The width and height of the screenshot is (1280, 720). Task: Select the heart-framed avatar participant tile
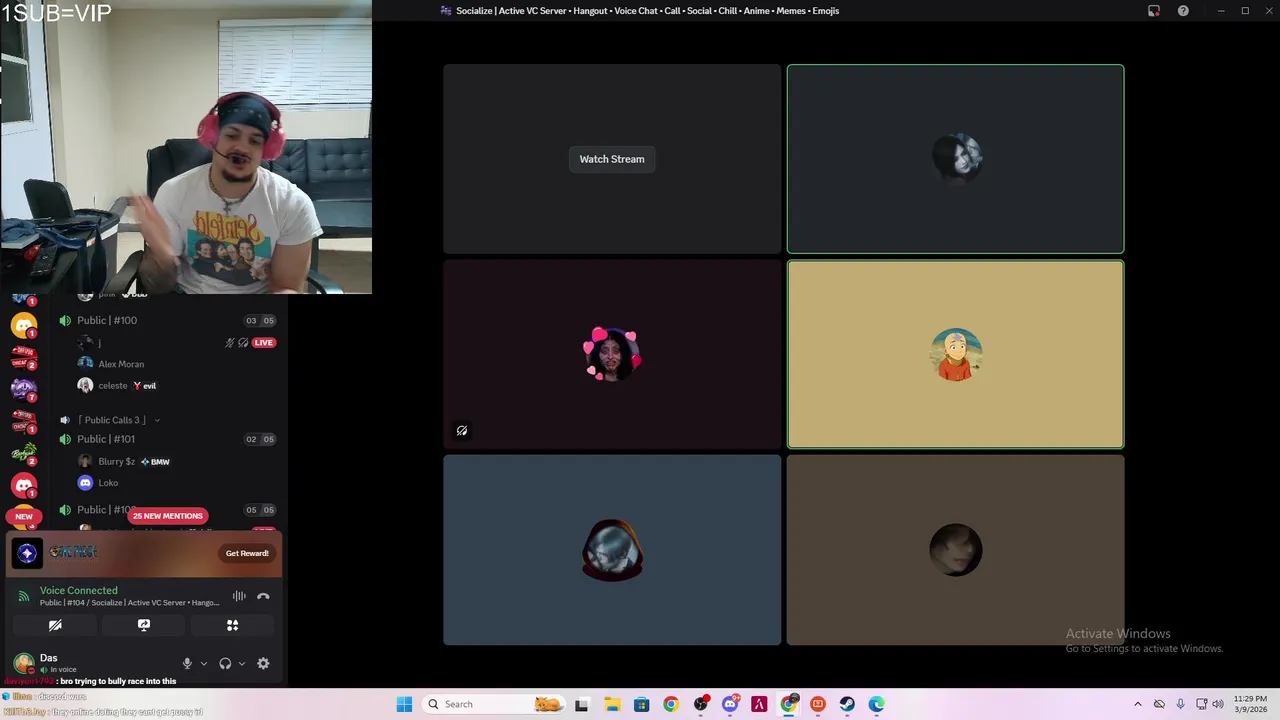pyautogui.click(x=612, y=355)
